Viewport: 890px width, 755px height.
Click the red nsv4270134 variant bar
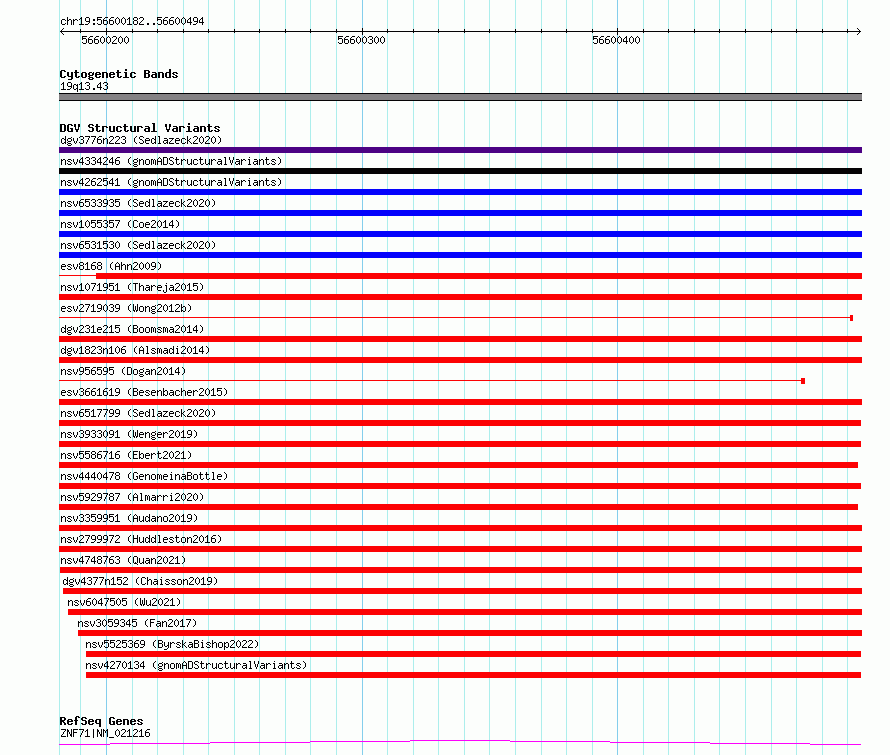pyautogui.click(x=473, y=675)
